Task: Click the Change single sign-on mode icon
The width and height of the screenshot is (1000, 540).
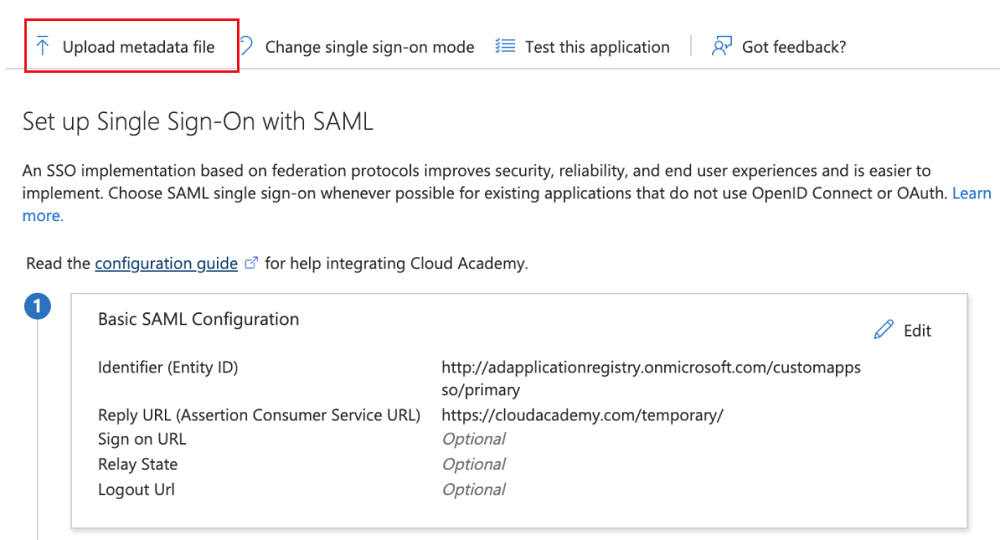Action: pos(246,46)
